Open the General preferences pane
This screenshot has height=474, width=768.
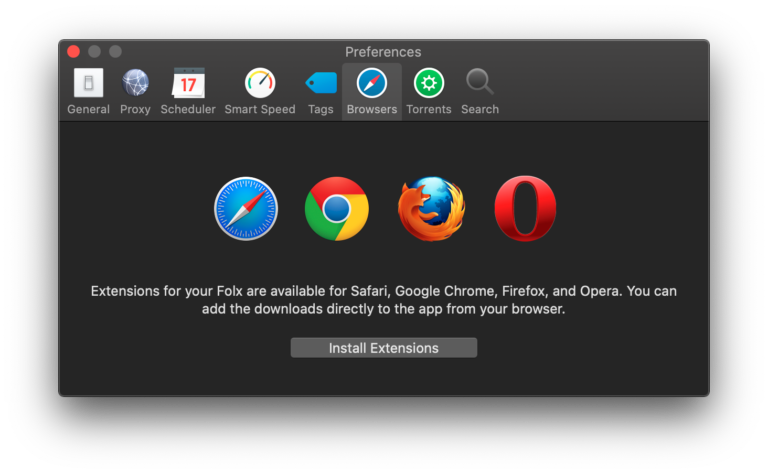[88, 84]
